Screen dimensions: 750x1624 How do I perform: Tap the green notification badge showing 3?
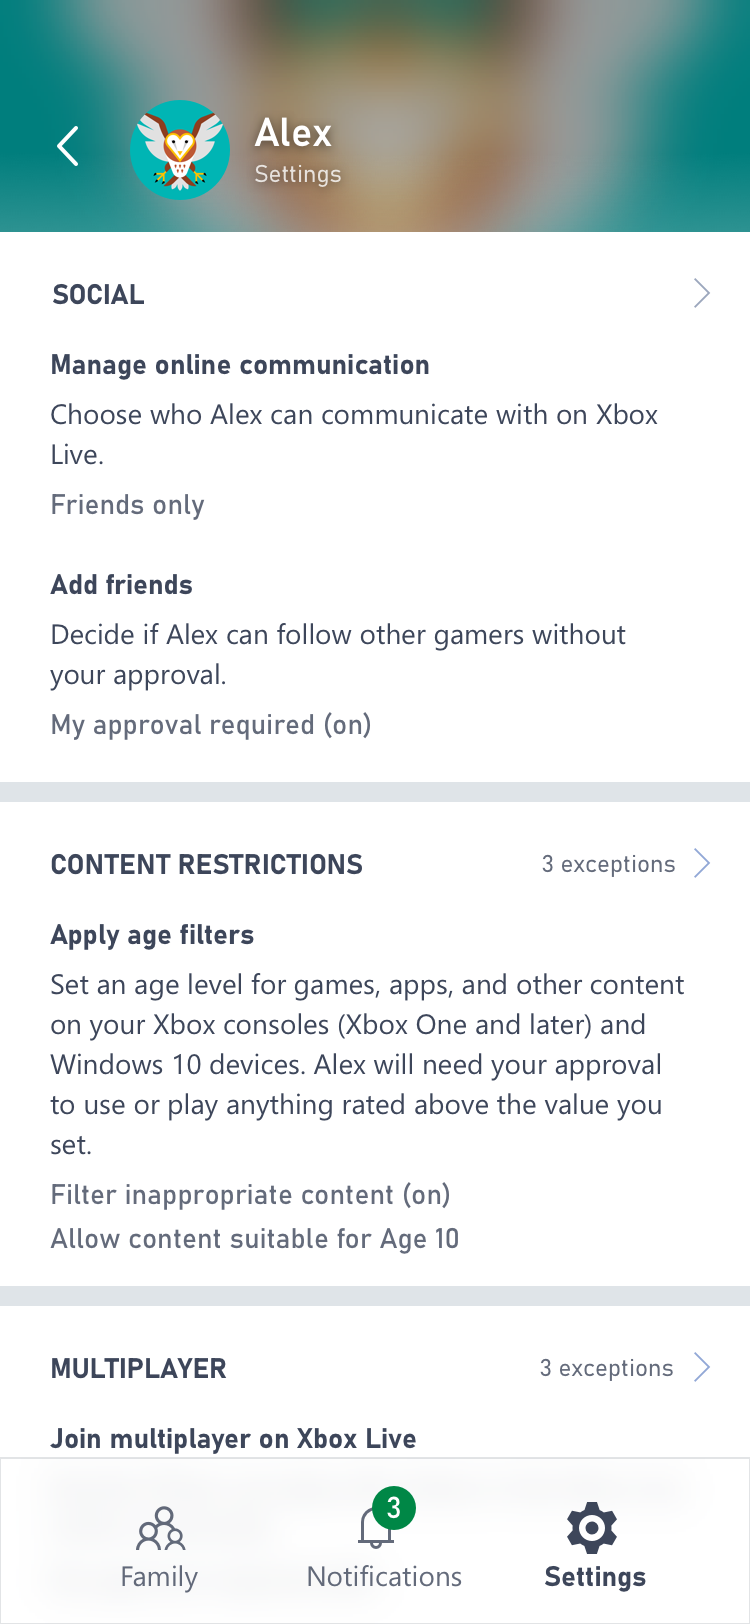tap(394, 1508)
